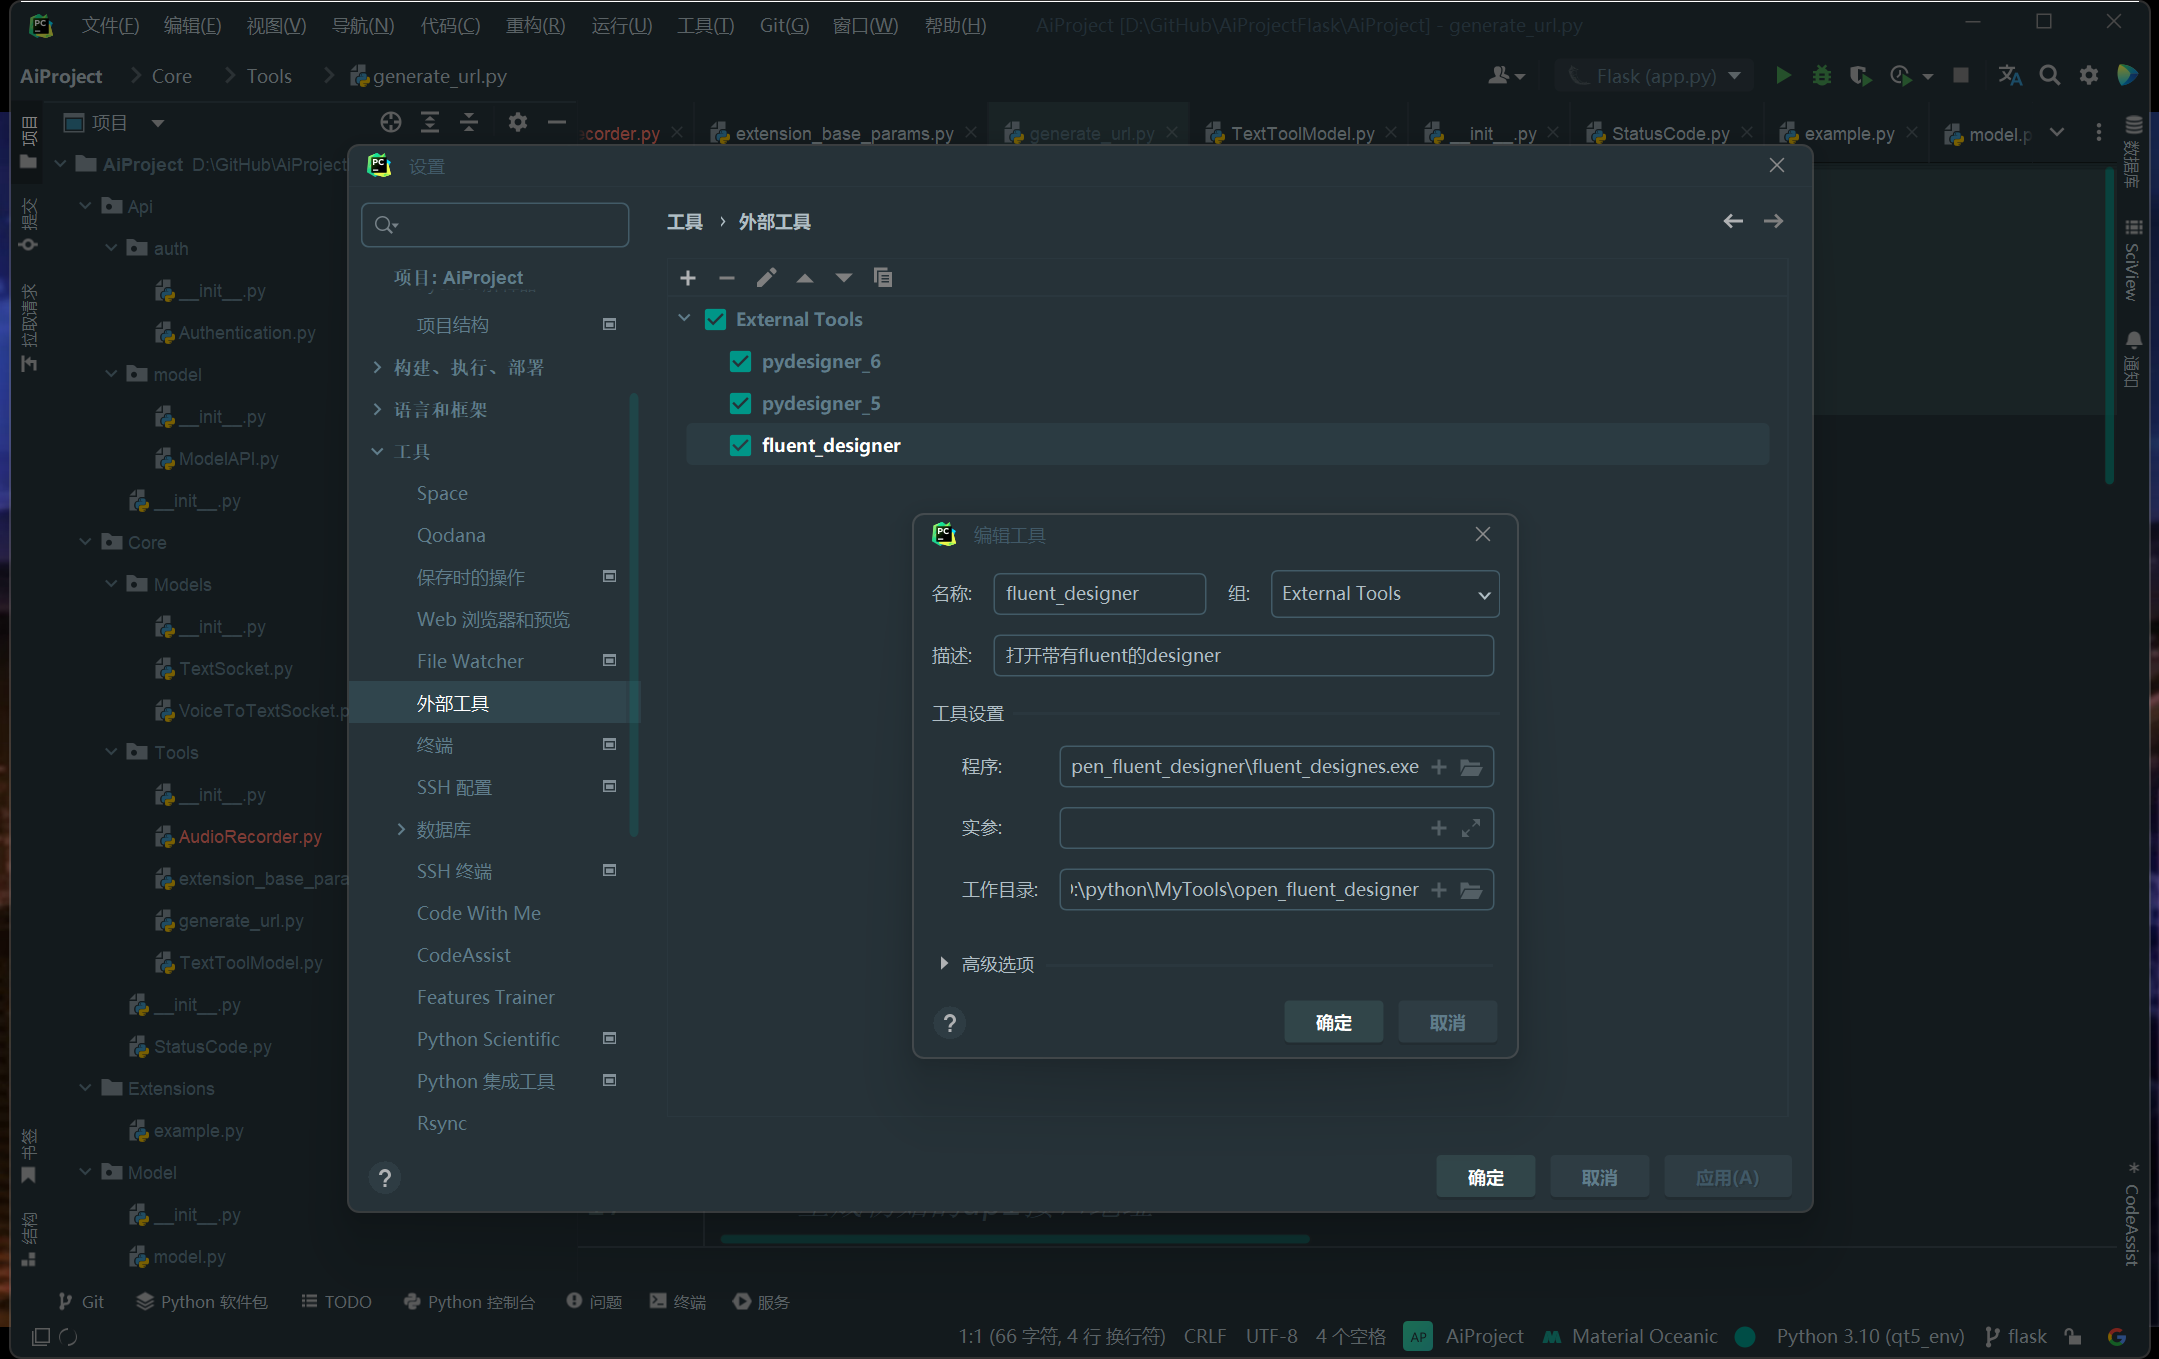Screen dimensions: 2159x1359
Task: Expand the 数据库 settings node
Action: 401,829
